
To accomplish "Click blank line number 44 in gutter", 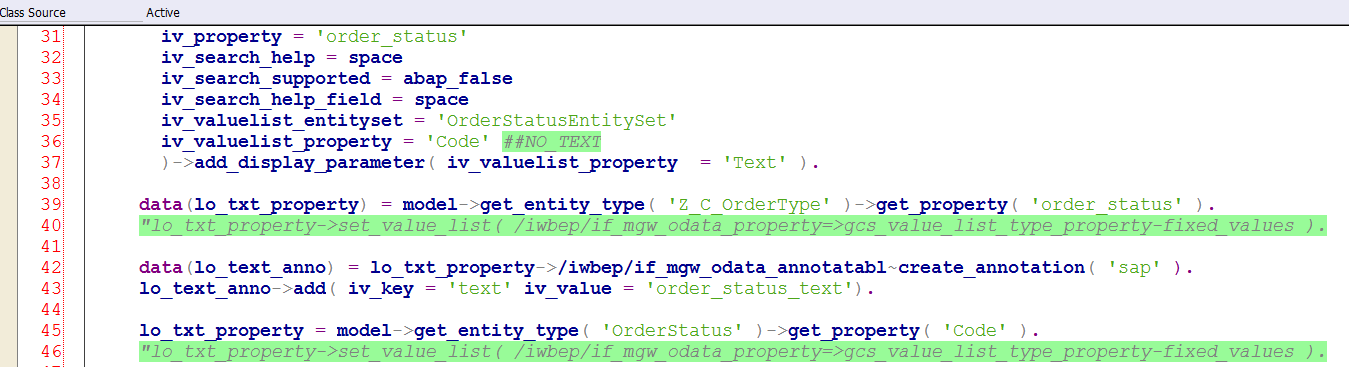I will [x=52, y=310].
